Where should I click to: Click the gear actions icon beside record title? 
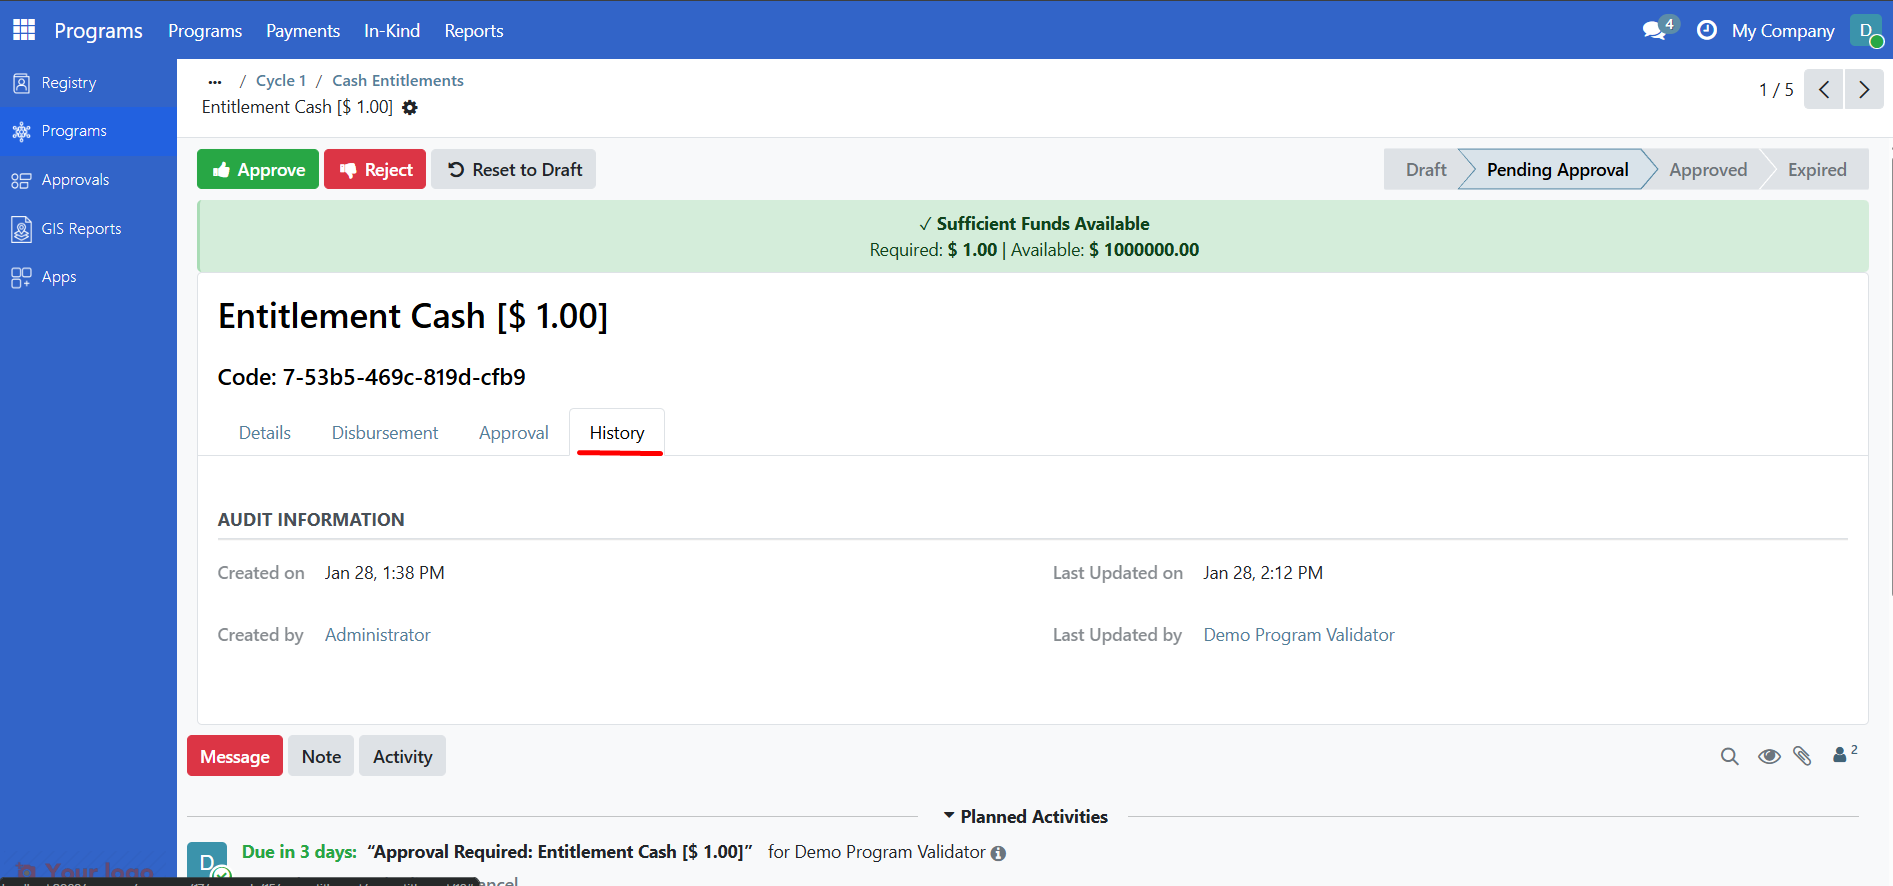point(410,108)
